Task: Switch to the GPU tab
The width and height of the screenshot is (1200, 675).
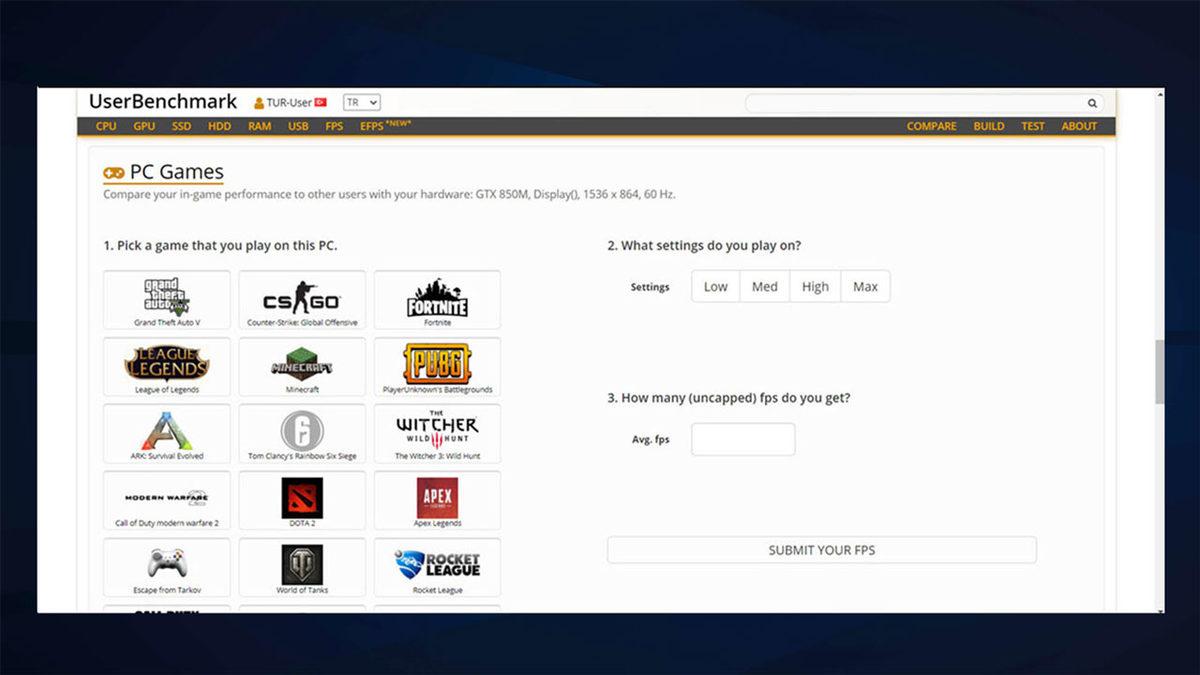Action: point(143,126)
